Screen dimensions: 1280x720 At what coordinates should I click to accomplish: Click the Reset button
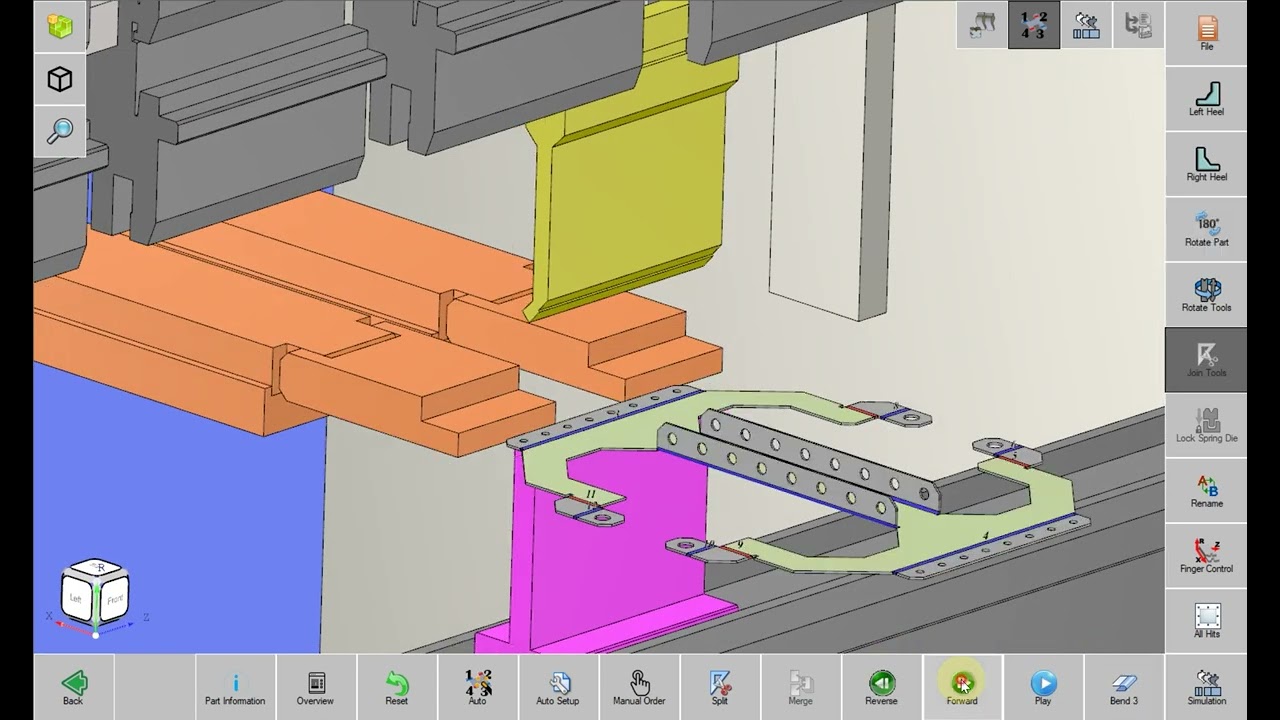(x=396, y=687)
